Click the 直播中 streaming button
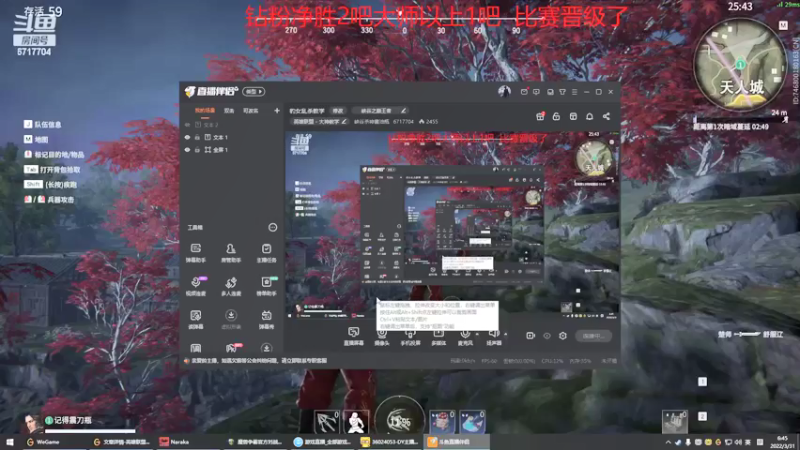The image size is (800, 450). (x=593, y=336)
